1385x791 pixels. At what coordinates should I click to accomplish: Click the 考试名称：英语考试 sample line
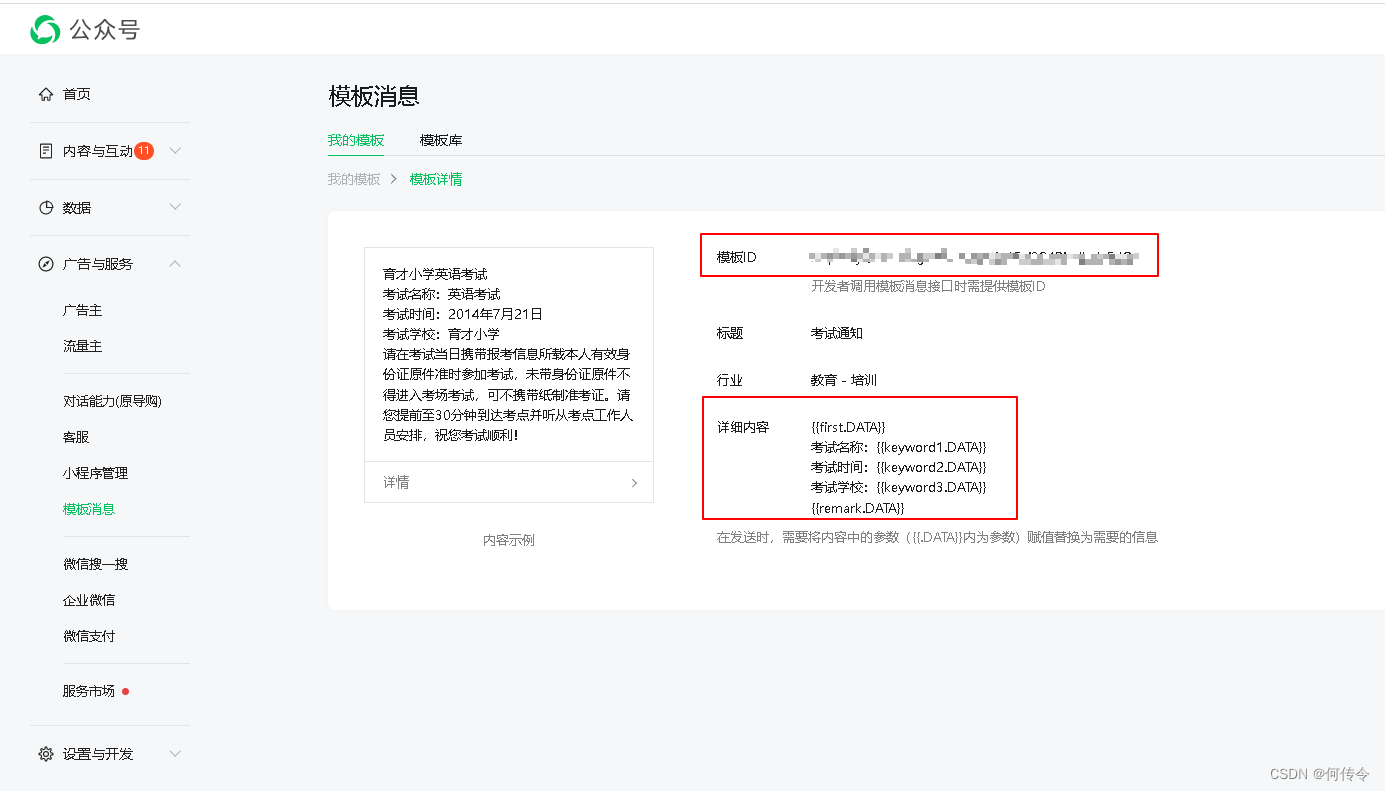pyautogui.click(x=441, y=294)
